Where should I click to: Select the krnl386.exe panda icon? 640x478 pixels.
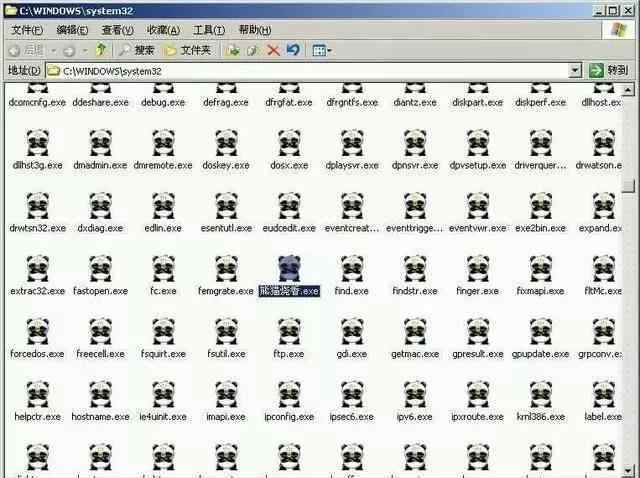click(x=540, y=394)
